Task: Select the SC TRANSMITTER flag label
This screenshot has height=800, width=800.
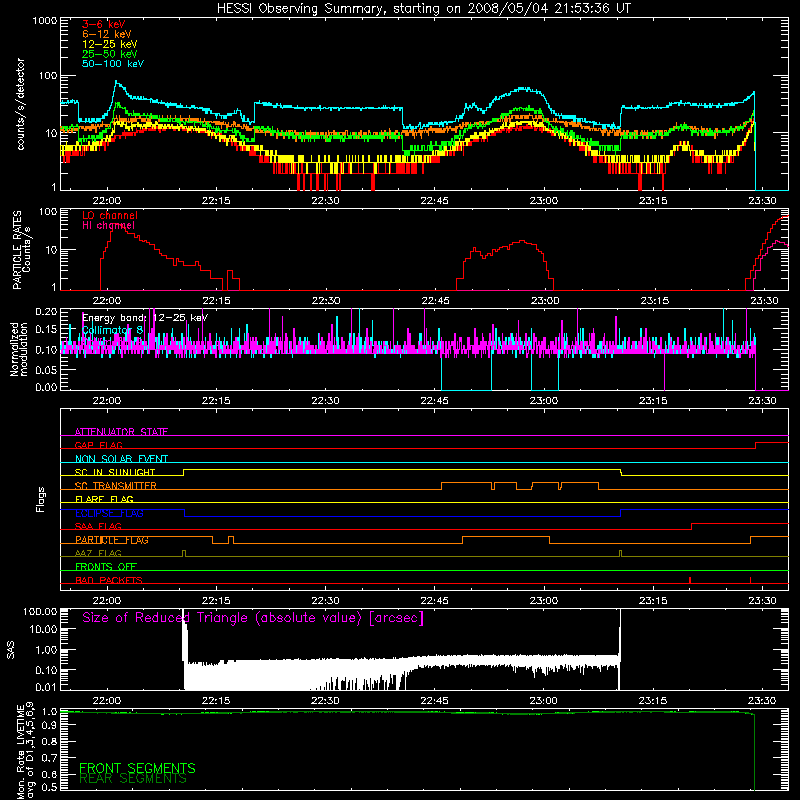Action: [x=116, y=486]
